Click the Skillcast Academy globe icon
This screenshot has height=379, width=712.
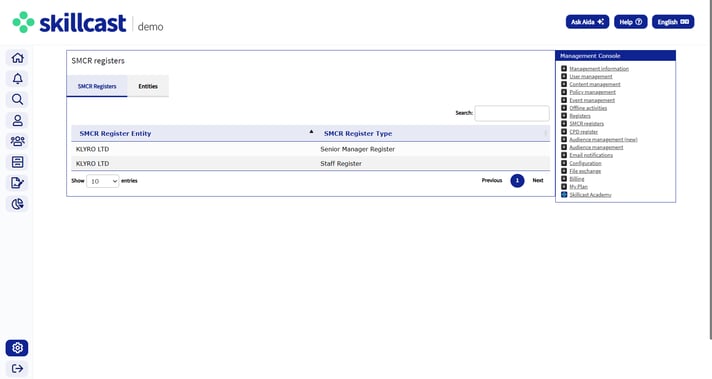tap(564, 195)
